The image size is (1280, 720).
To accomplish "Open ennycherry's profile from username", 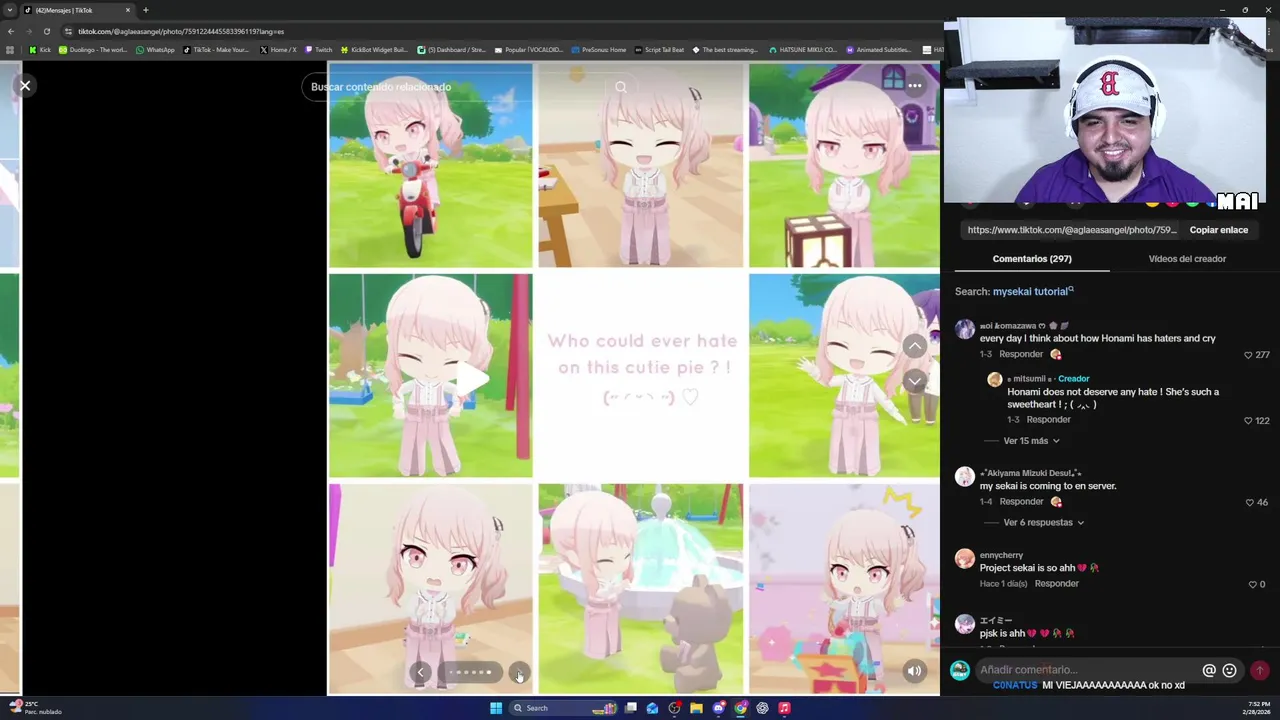I will coord(1001,555).
